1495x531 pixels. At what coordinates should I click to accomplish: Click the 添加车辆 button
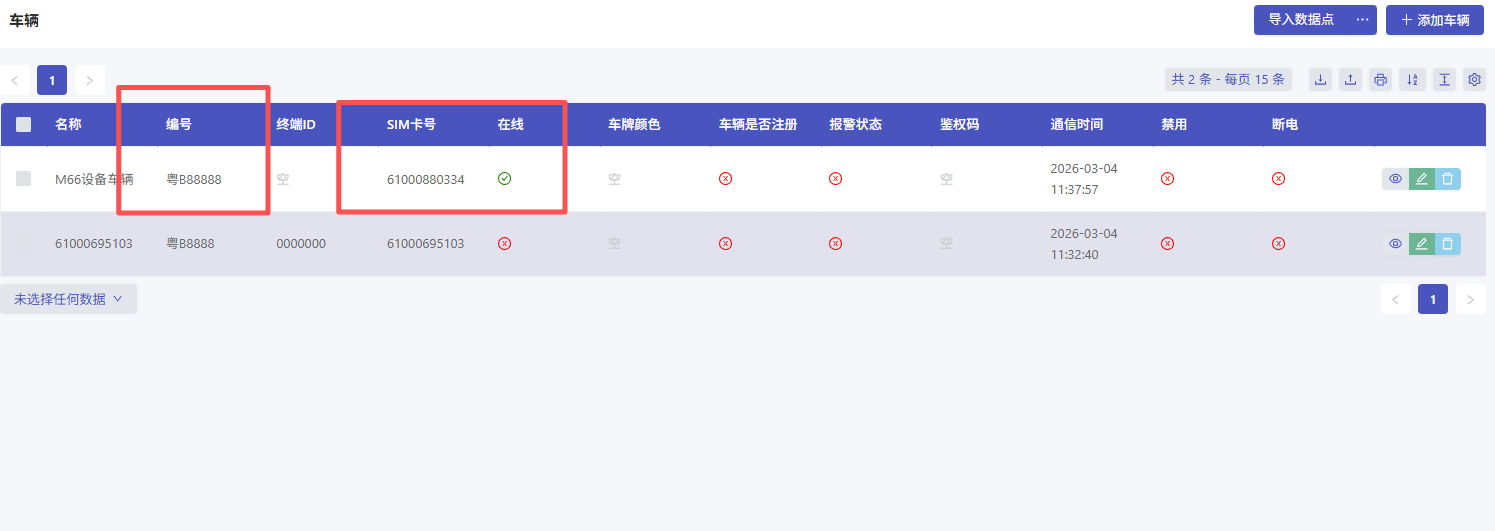pyautogui.click(x=1434, y=20)
